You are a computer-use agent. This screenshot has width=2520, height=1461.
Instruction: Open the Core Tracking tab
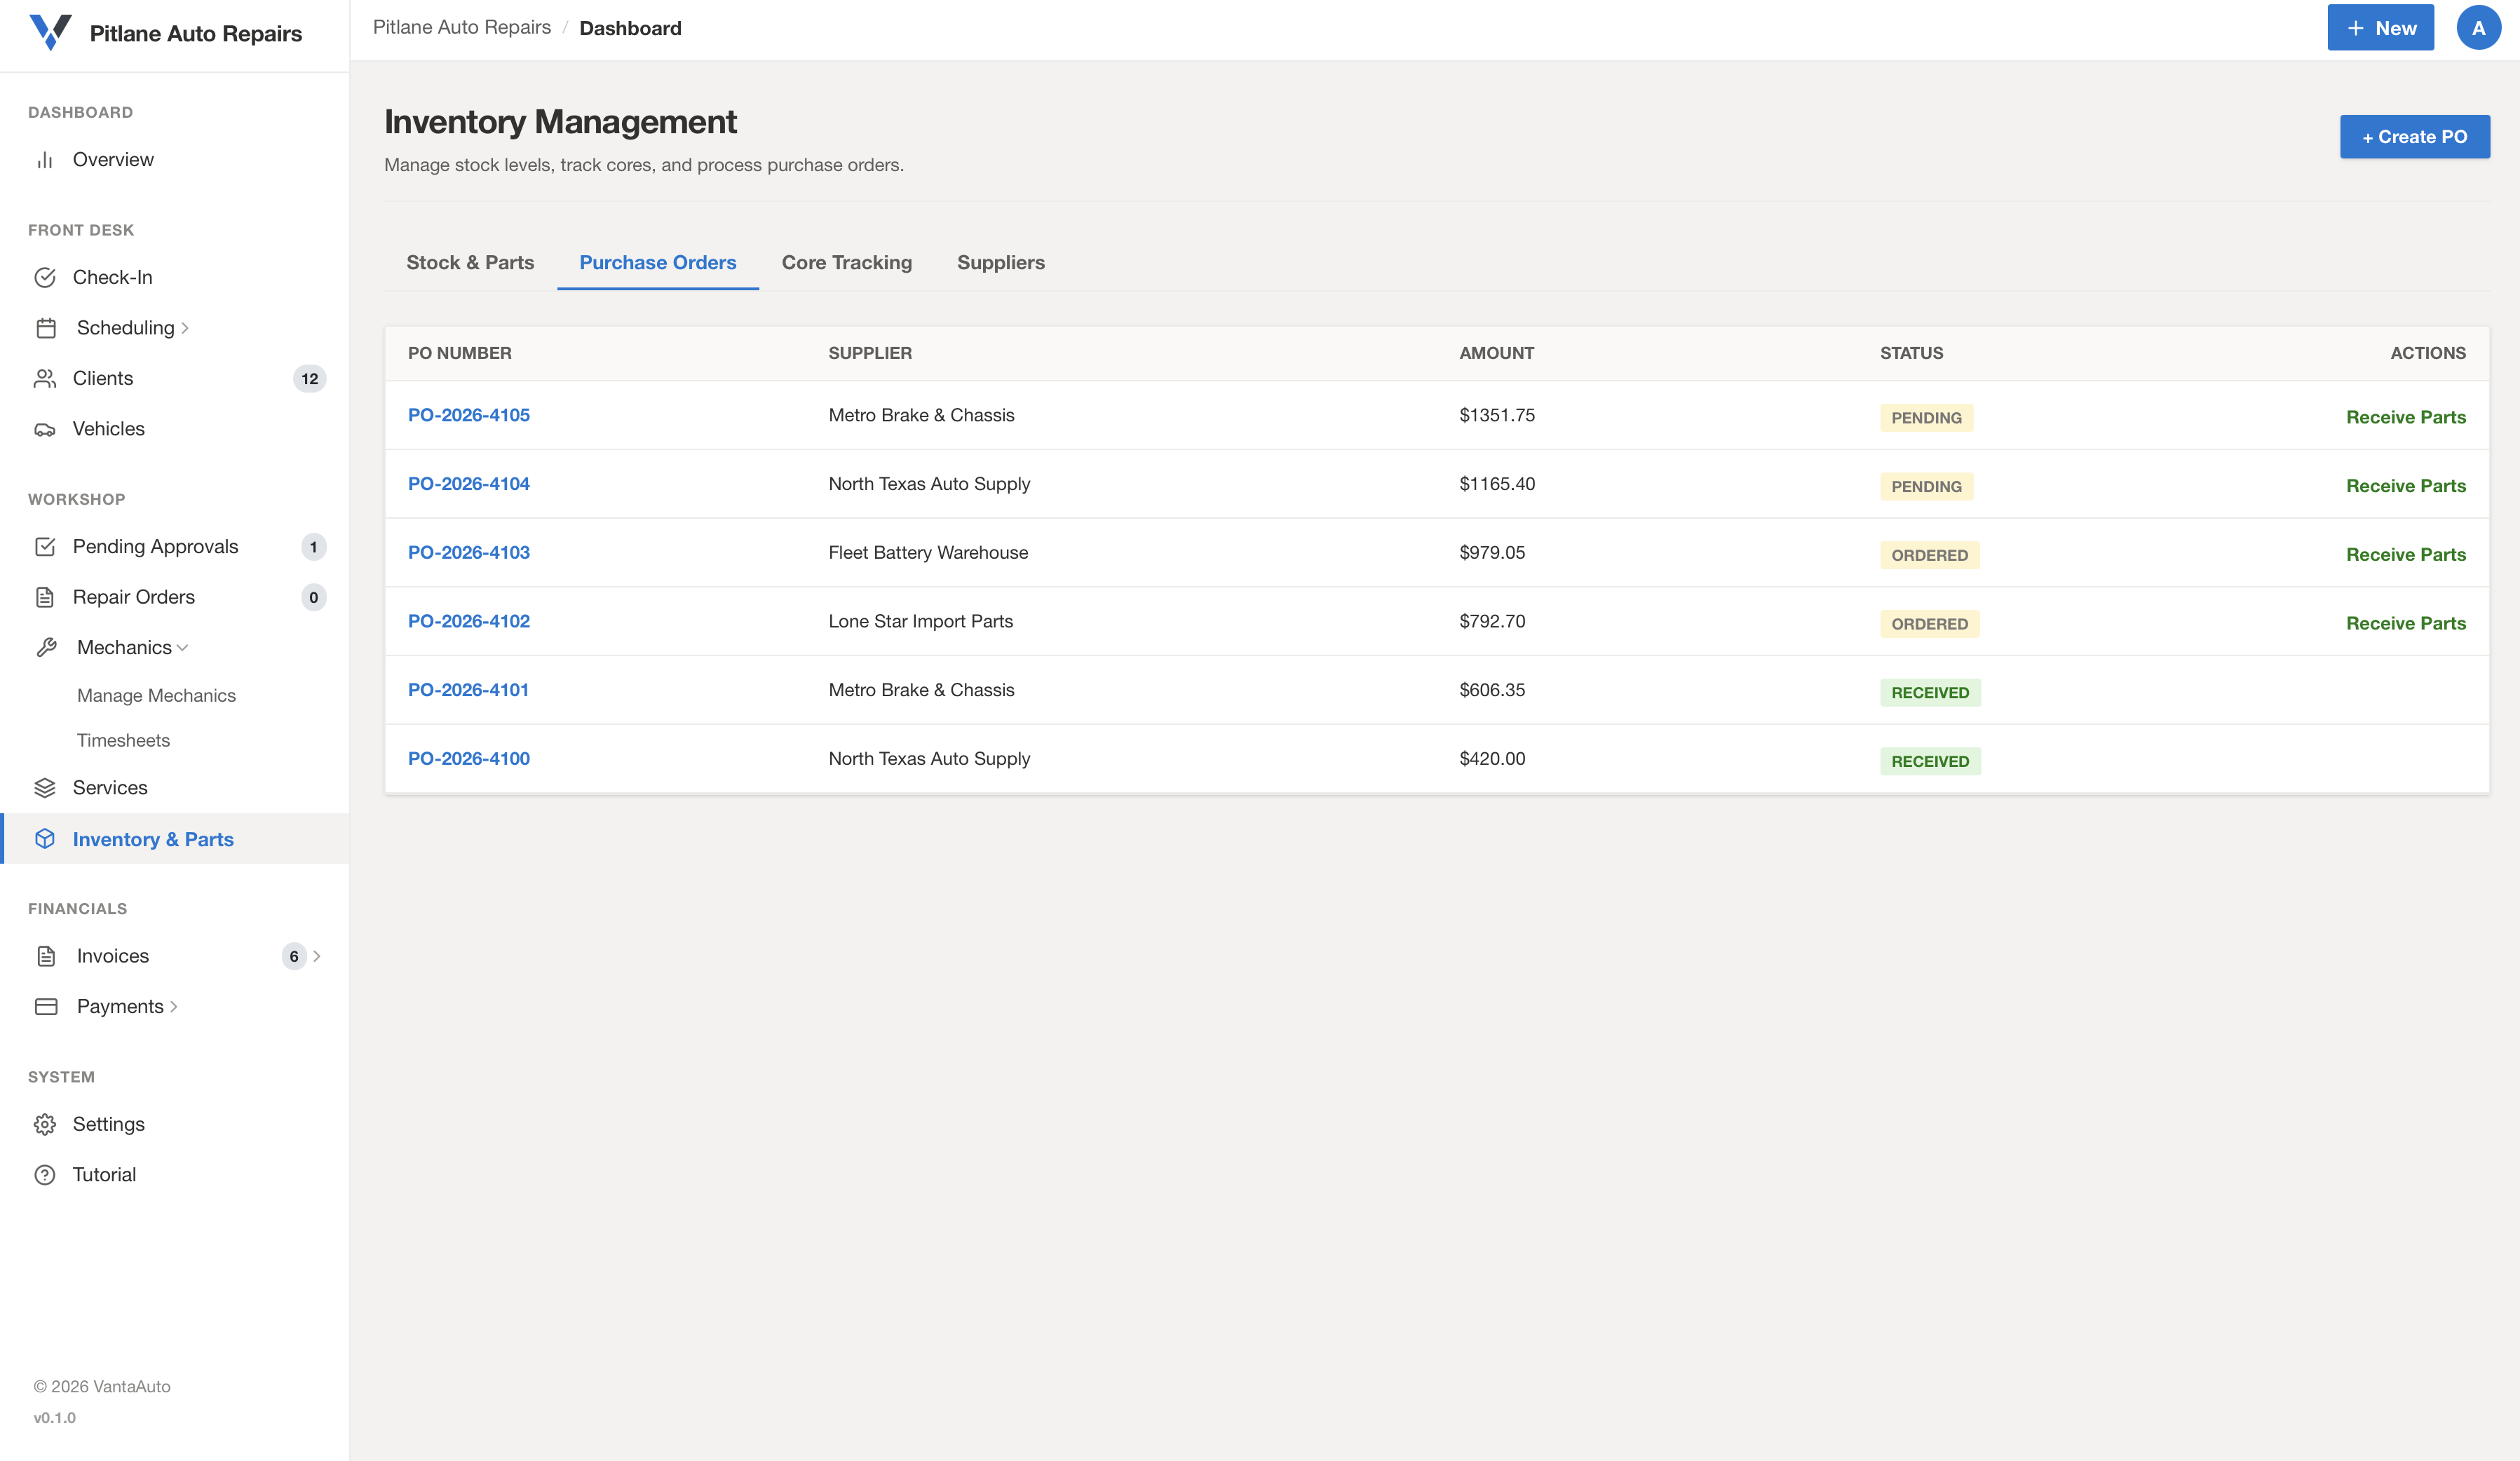point(847,263)
